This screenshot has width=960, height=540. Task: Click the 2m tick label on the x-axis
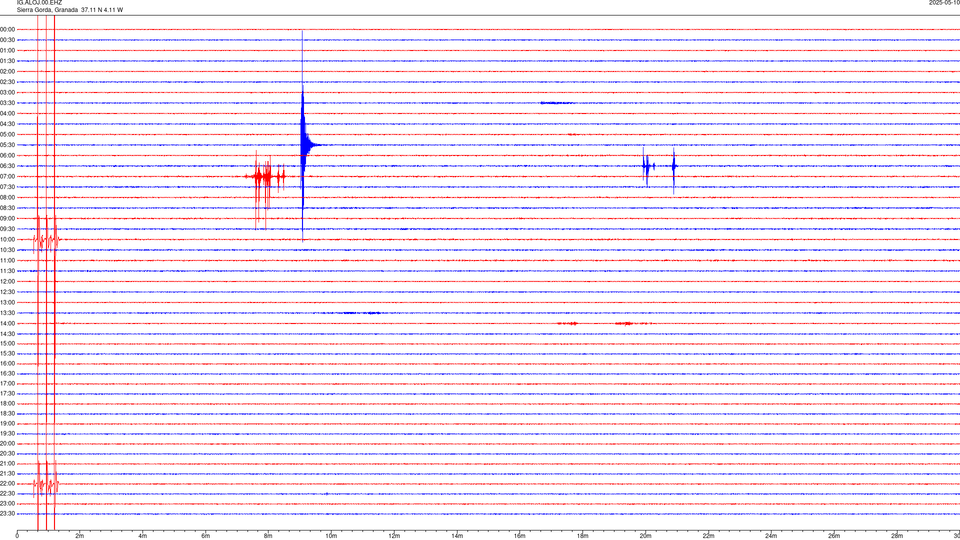(x=80, y=536)
